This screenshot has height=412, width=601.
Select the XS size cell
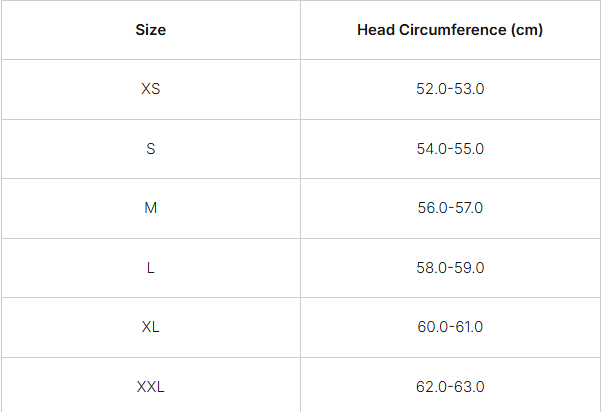150,89
